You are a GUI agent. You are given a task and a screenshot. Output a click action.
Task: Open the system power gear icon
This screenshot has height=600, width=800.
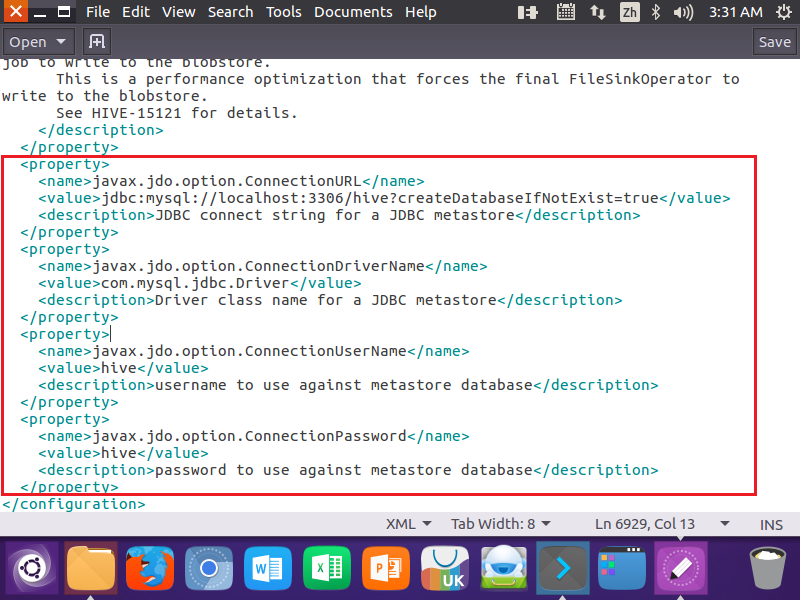(x=785, y=12)
